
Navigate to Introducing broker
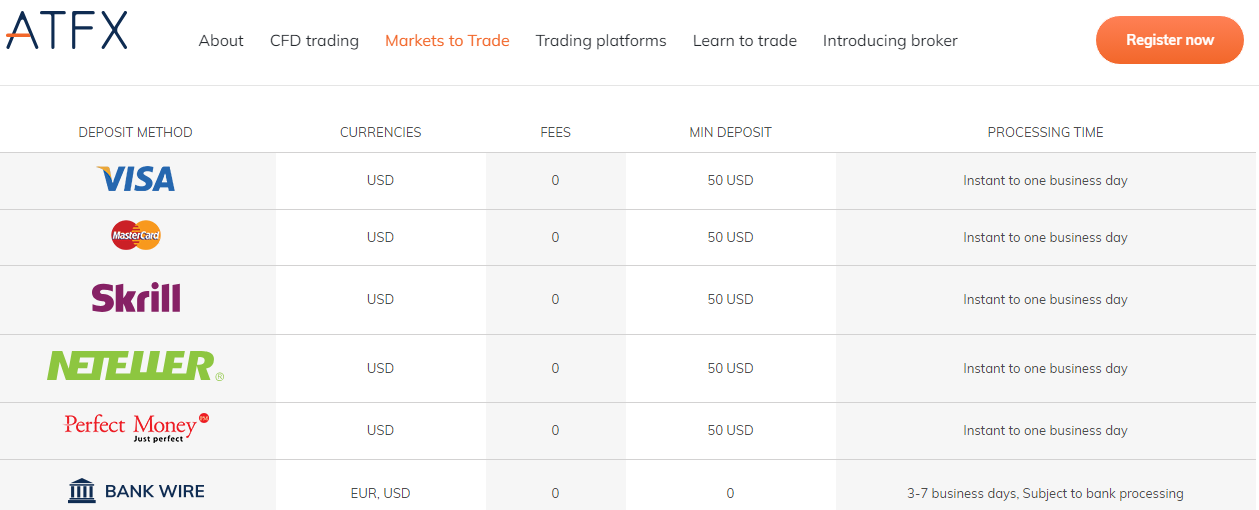click(x=890, y=41)
